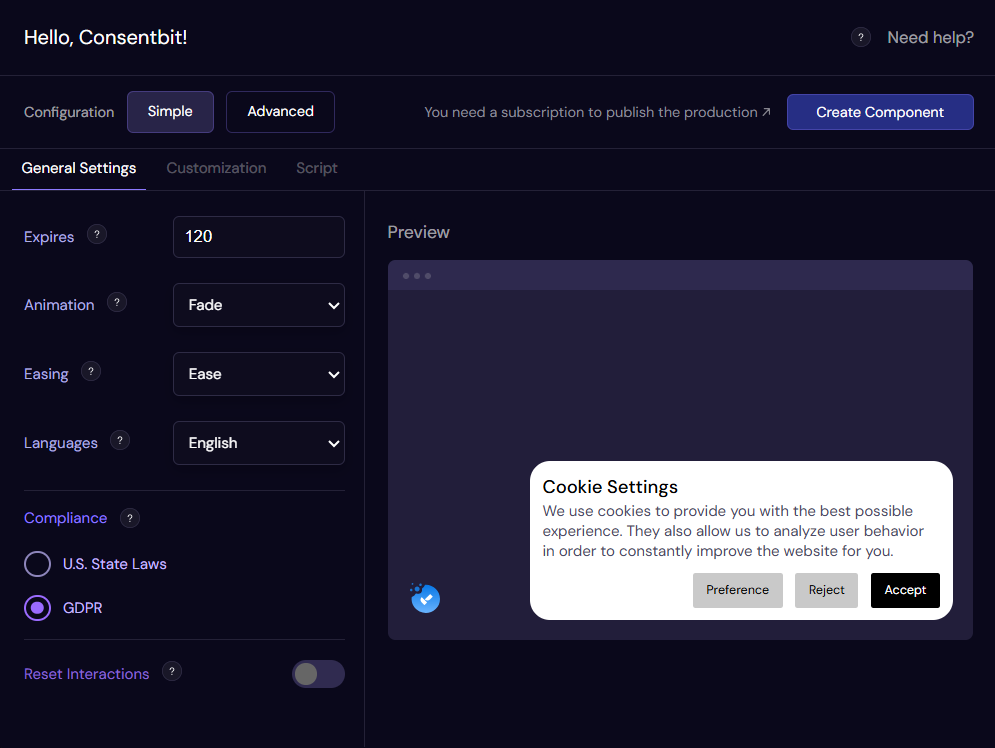995x748 pixels.
Task: Click the Preview label
Action: pos(418,232)
